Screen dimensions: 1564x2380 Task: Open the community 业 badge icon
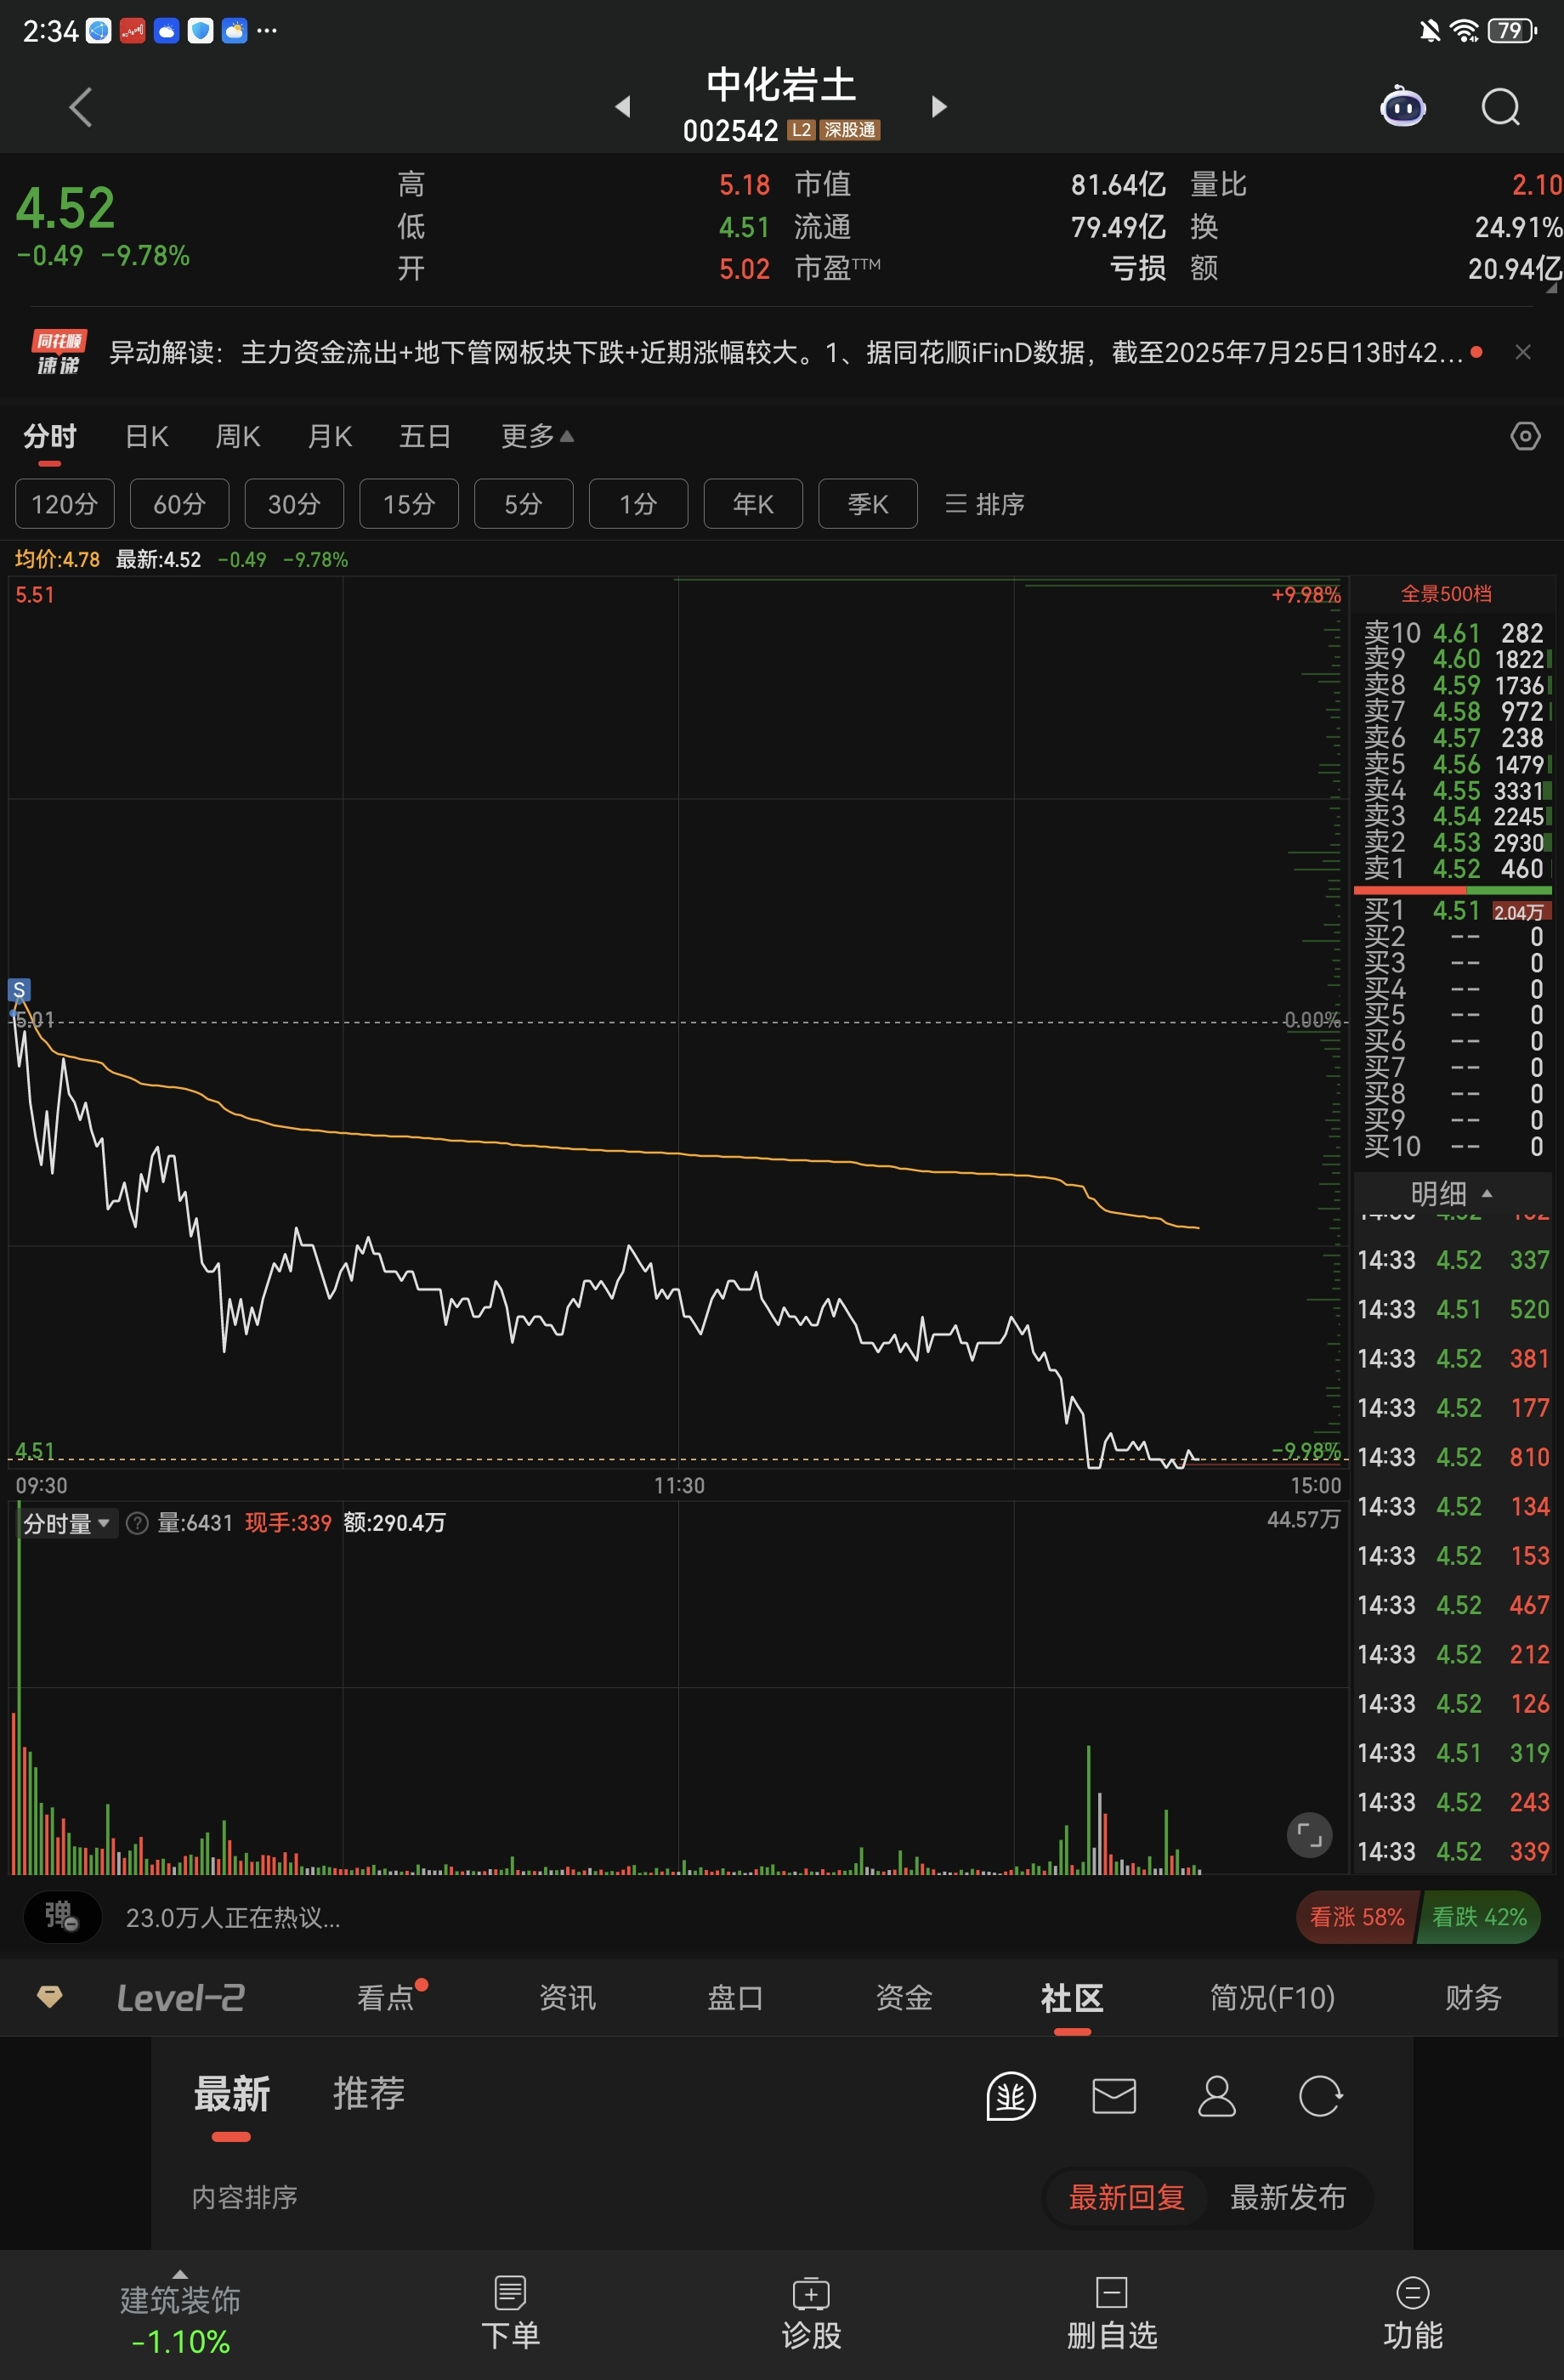point(1011,2095)
